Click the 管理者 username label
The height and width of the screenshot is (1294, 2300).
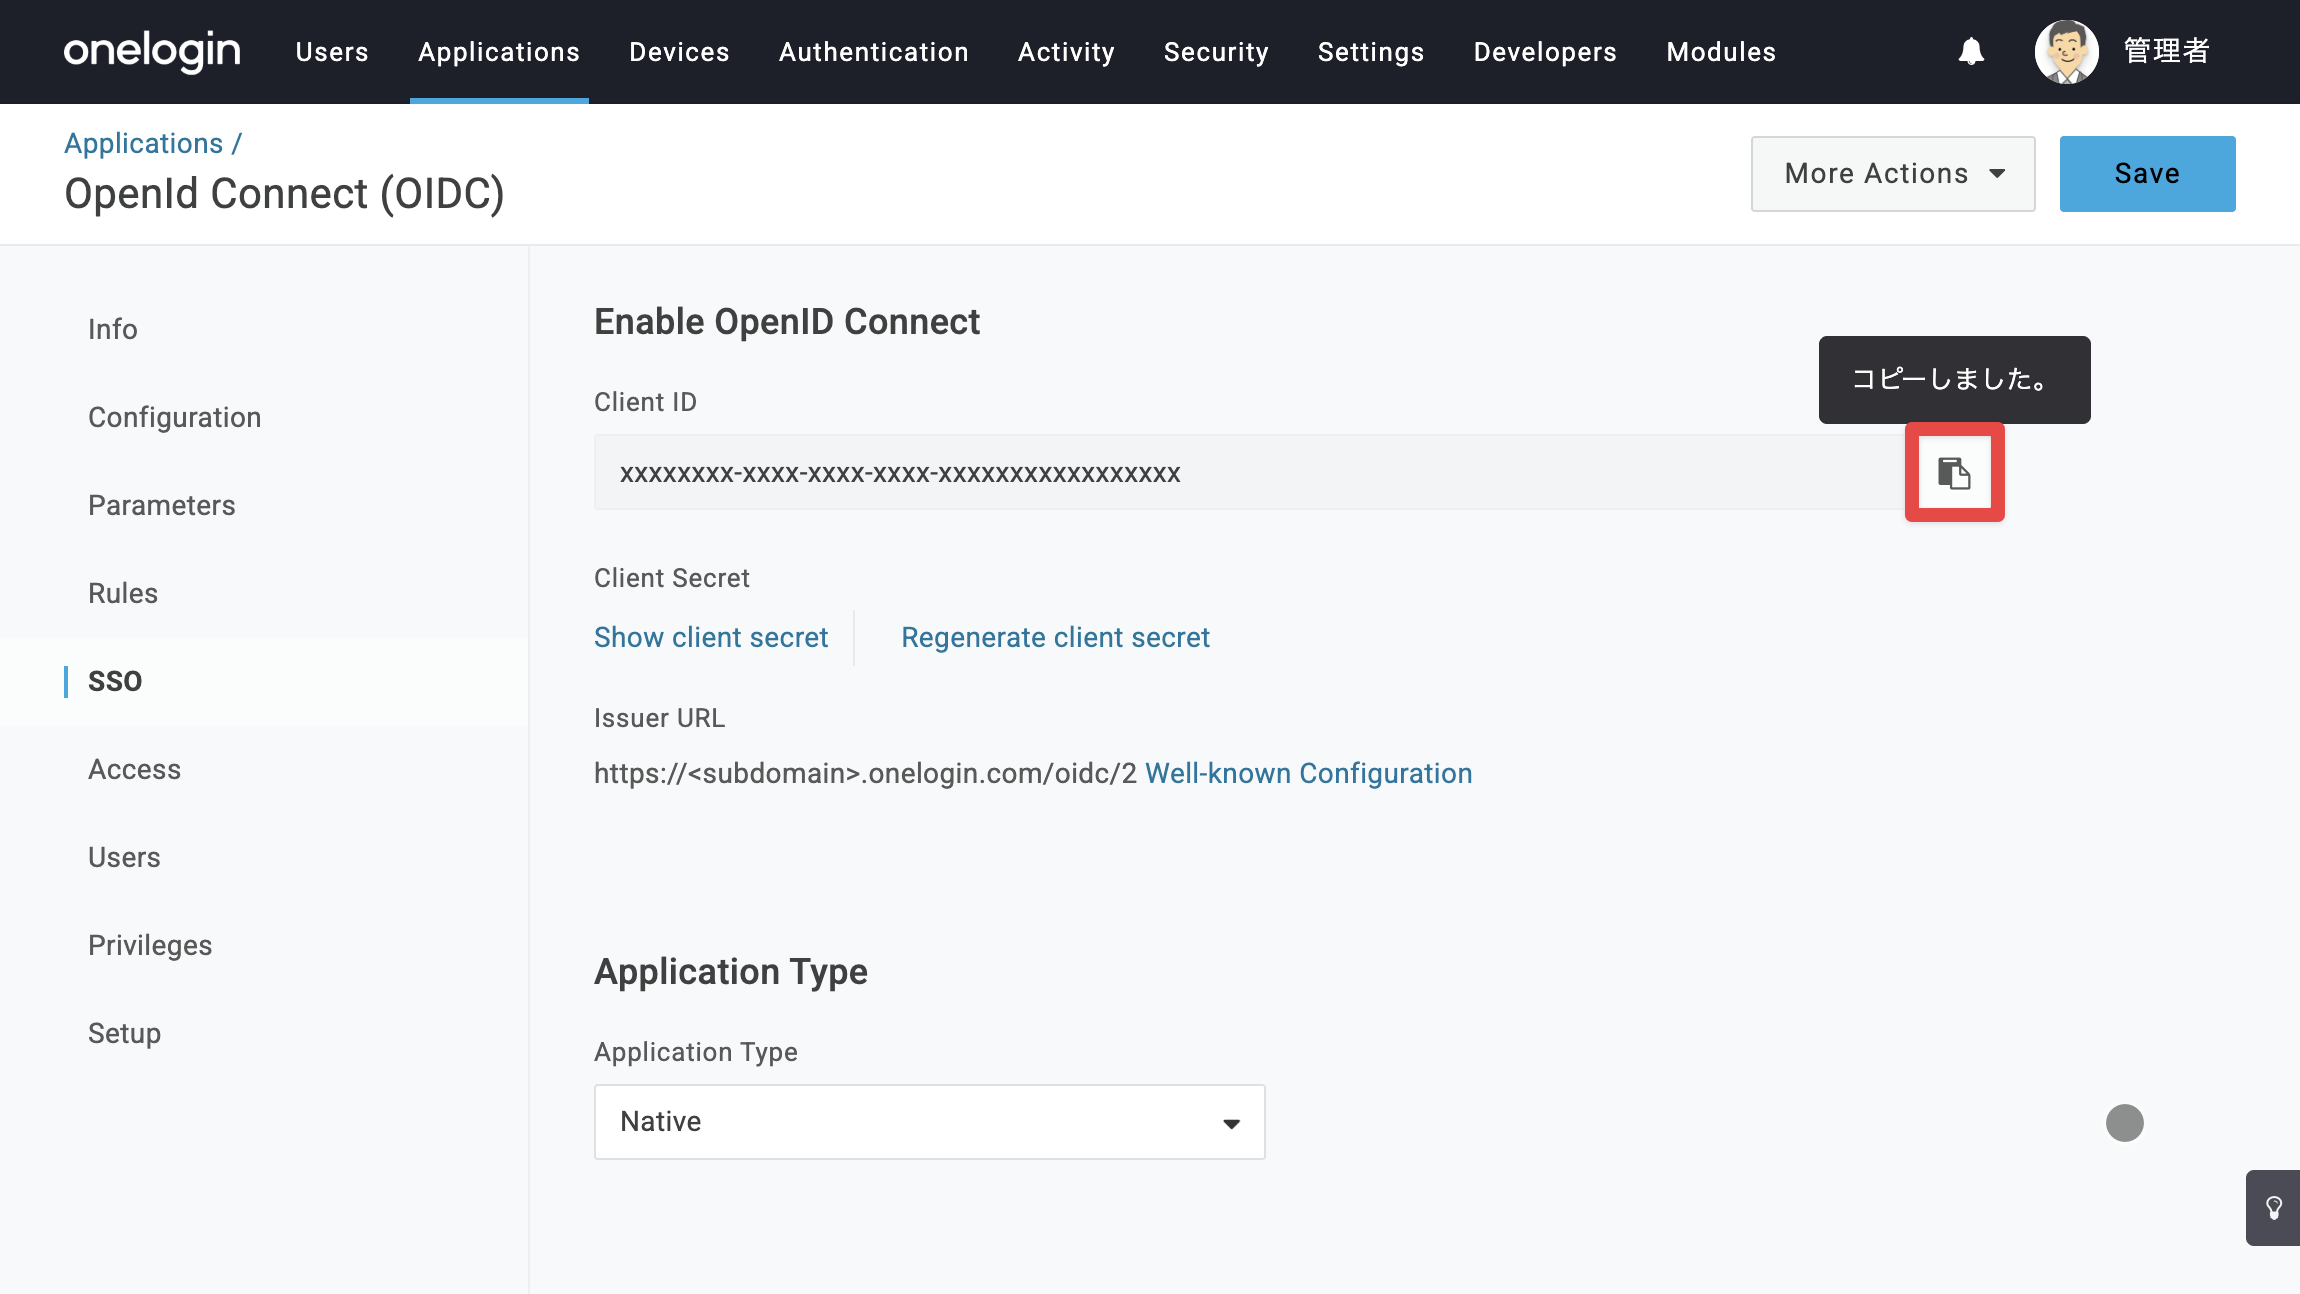pyautogui.click(x=2166, y=51)
